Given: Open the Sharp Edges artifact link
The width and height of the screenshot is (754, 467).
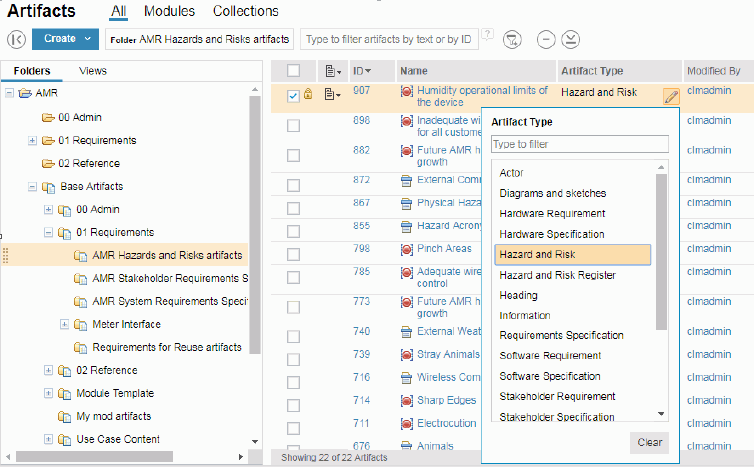Looking at the screenshot, I should click(x=446, y=400).
